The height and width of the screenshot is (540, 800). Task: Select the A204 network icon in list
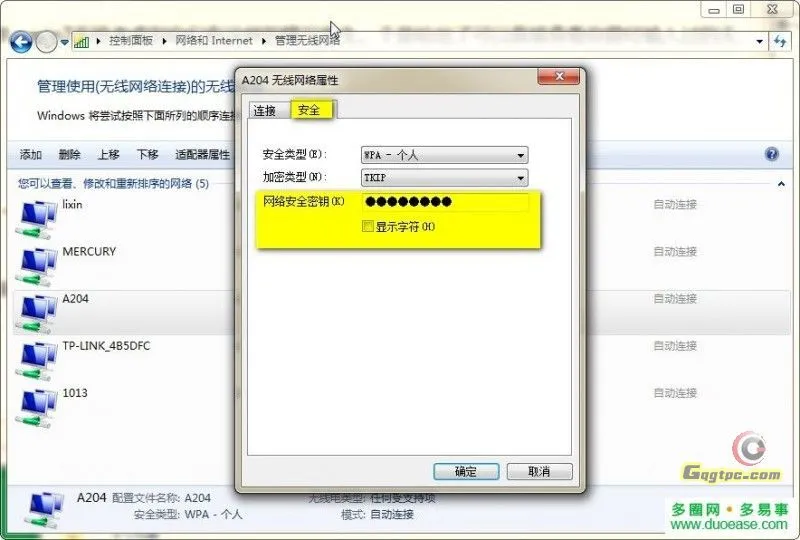point(36,313)
